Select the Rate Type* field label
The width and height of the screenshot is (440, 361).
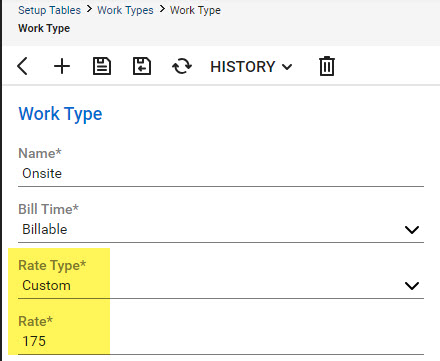pyautogui.click(x=52, y=266)
